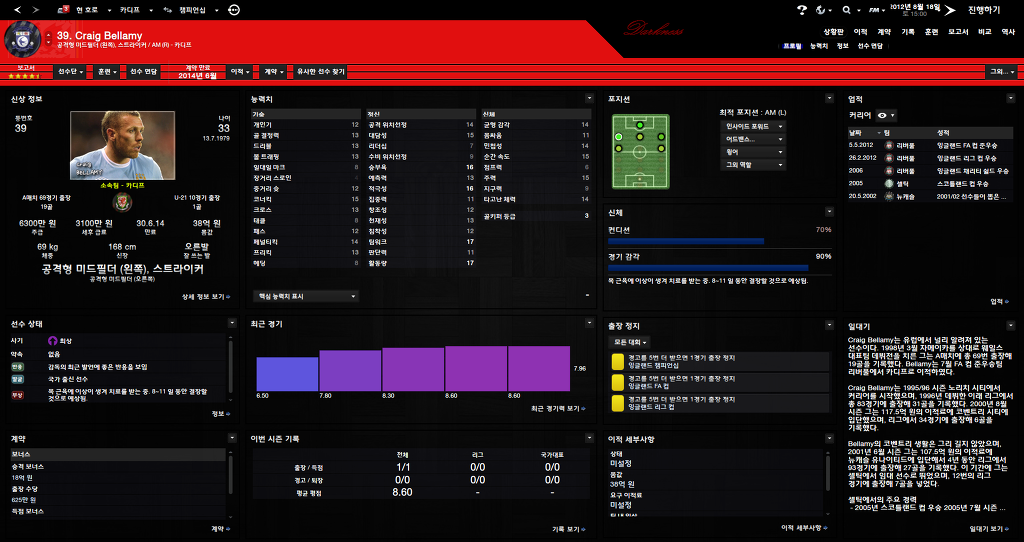Click the red 부상 injury badge
The image size is (1024, 542).
pyautogui.click(x=17, y=395)
